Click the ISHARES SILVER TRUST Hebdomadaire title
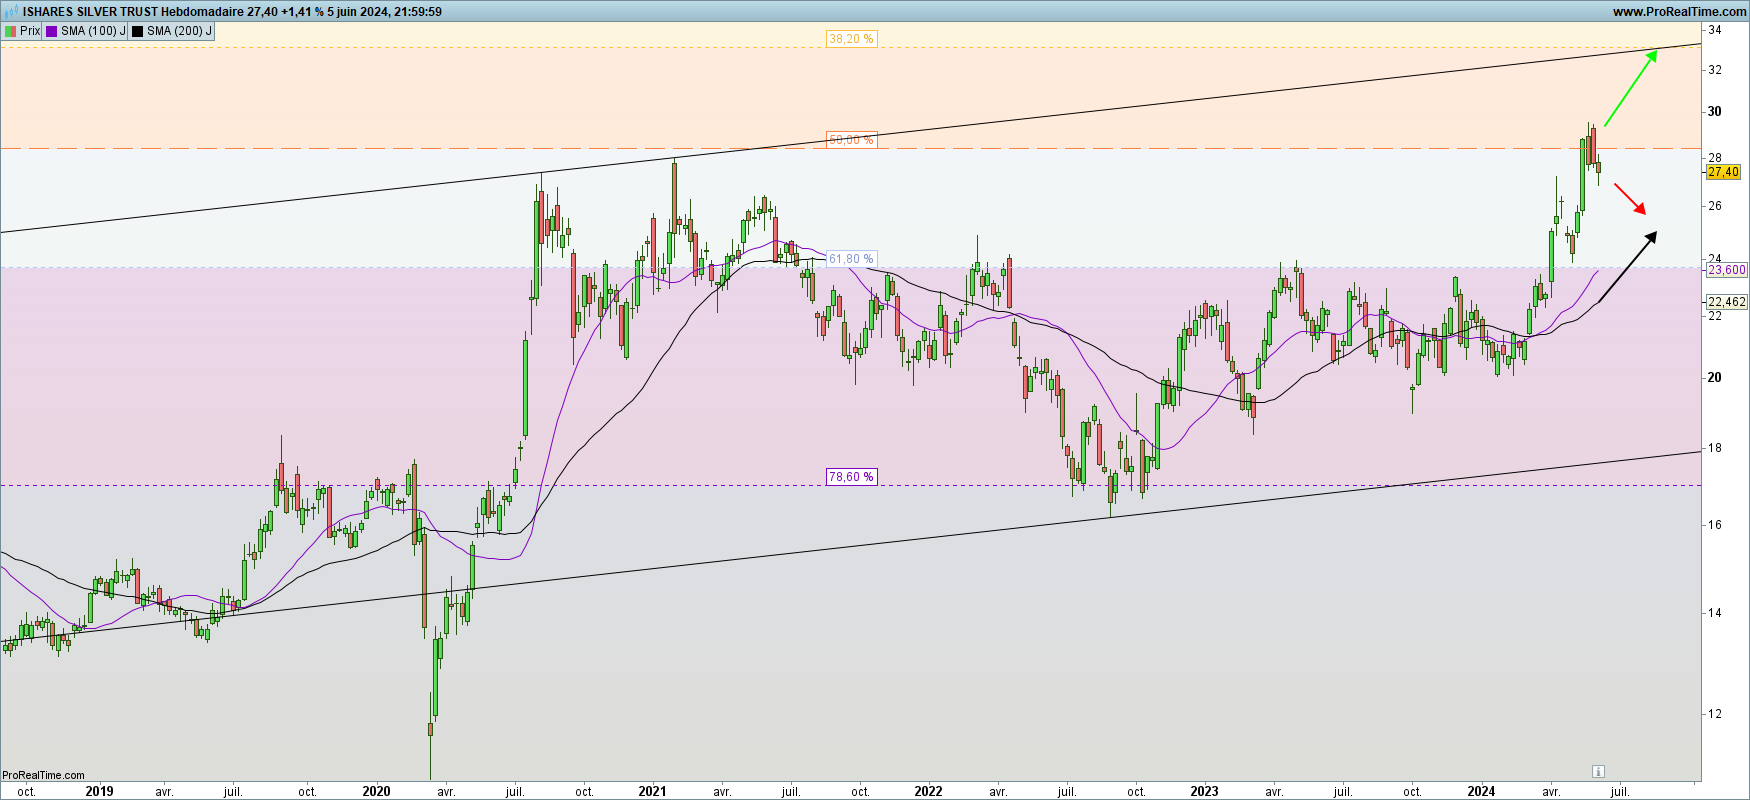1750x800 pixels. [135, 12]
